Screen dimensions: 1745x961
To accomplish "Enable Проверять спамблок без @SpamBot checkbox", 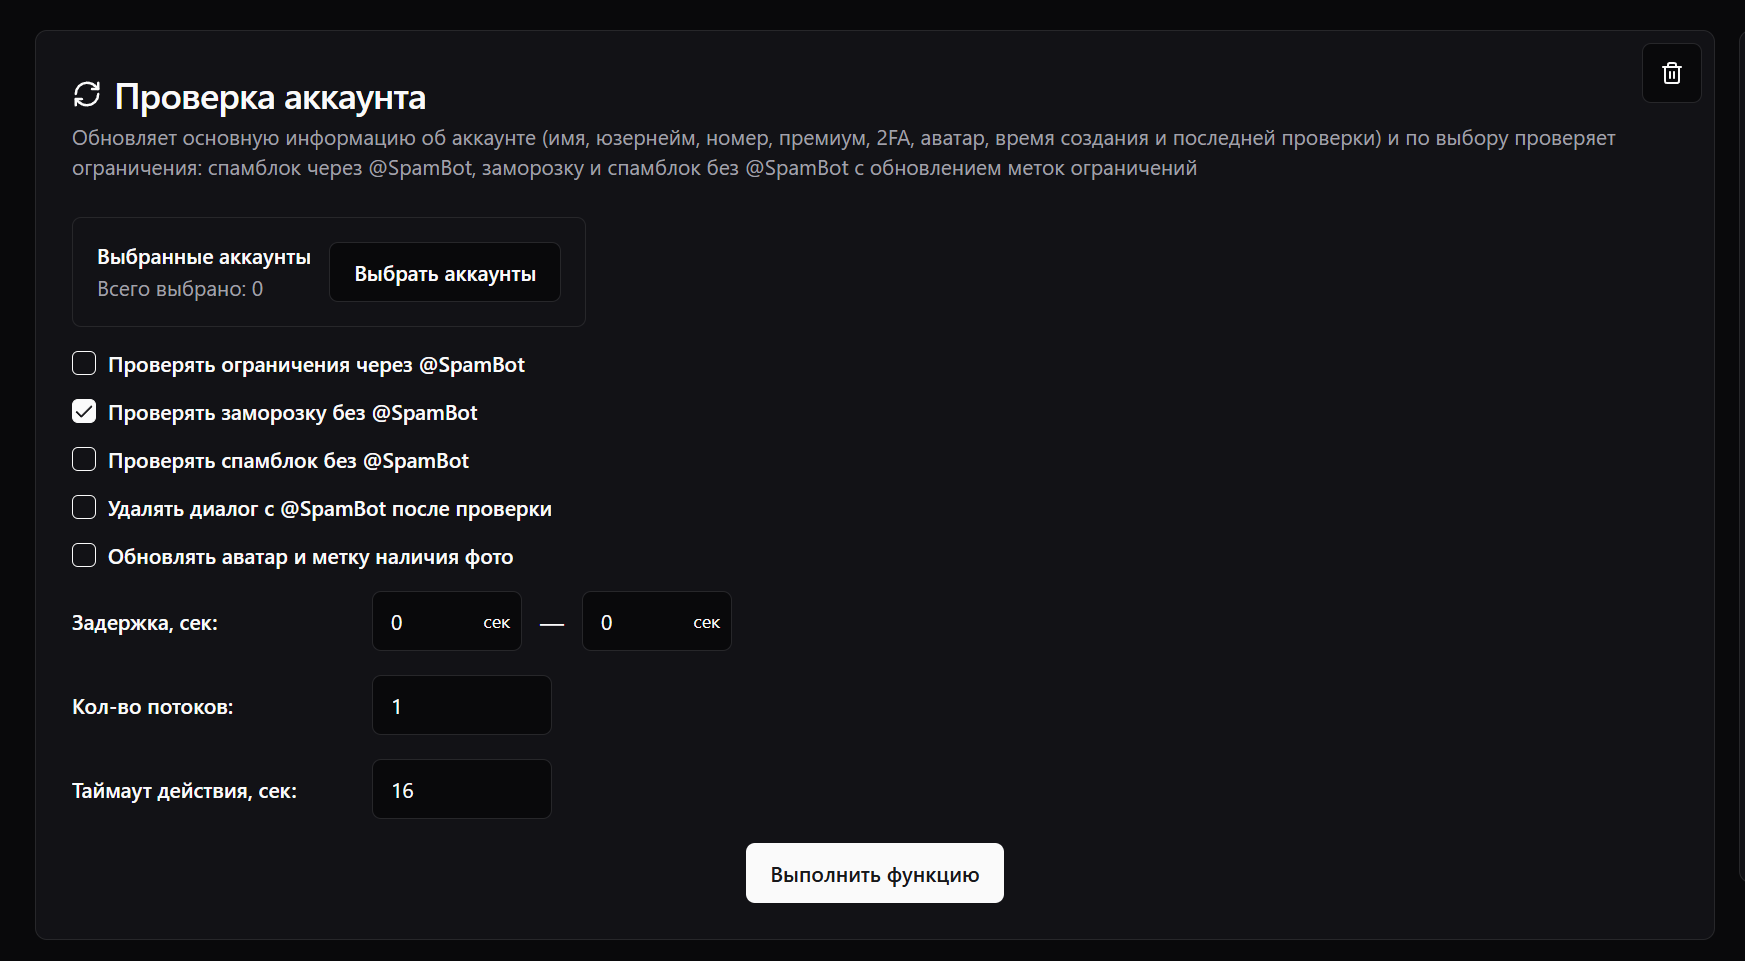I will [x=84, y=460].
